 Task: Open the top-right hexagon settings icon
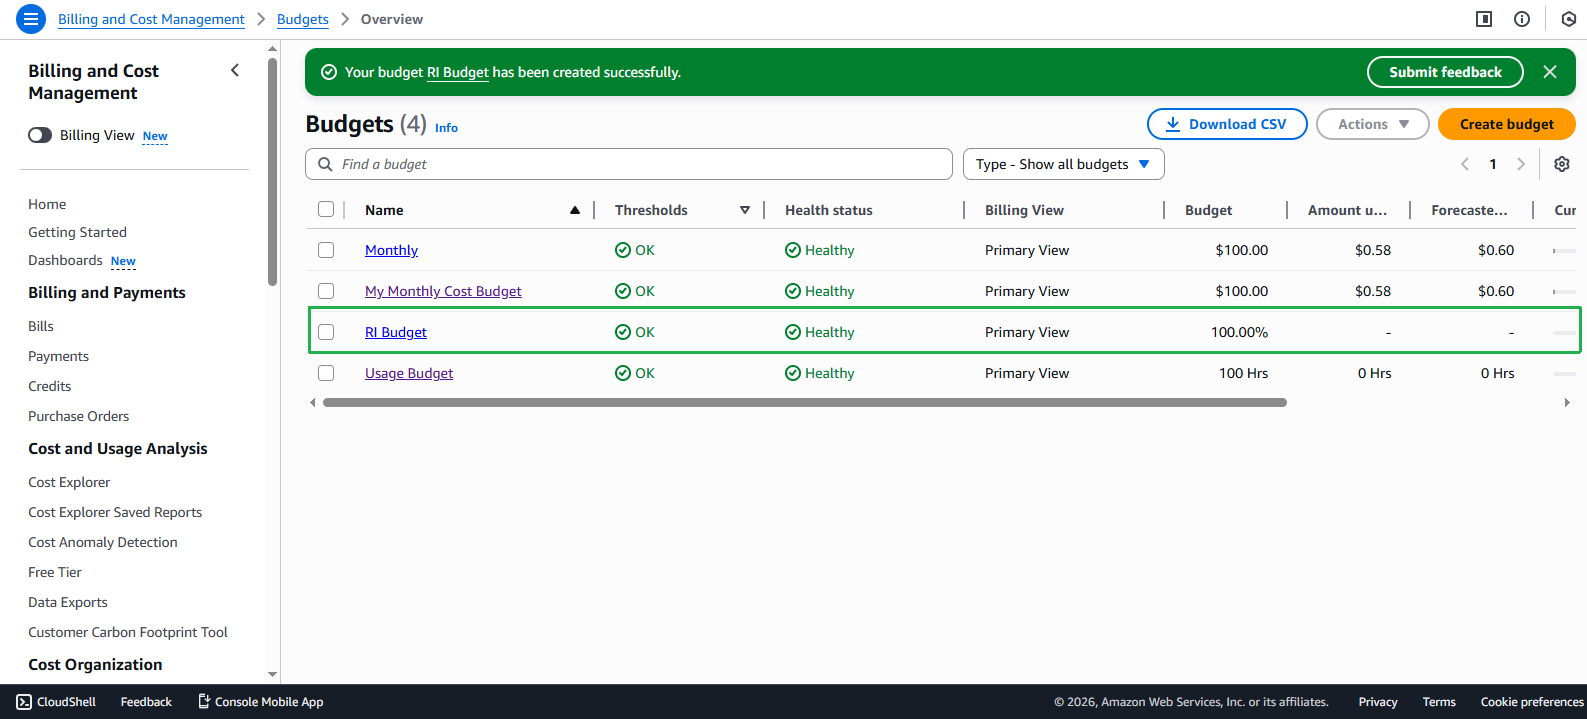click(1568, 19)
